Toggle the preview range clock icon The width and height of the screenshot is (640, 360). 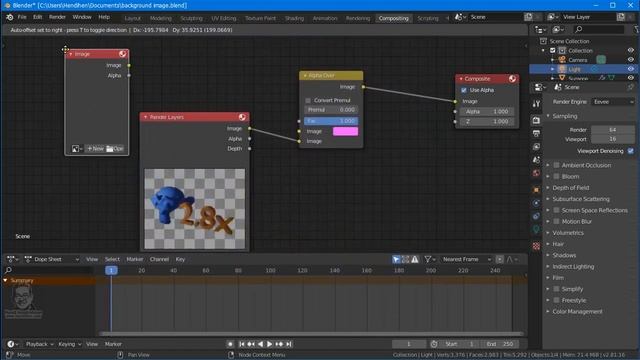[434, 344]
